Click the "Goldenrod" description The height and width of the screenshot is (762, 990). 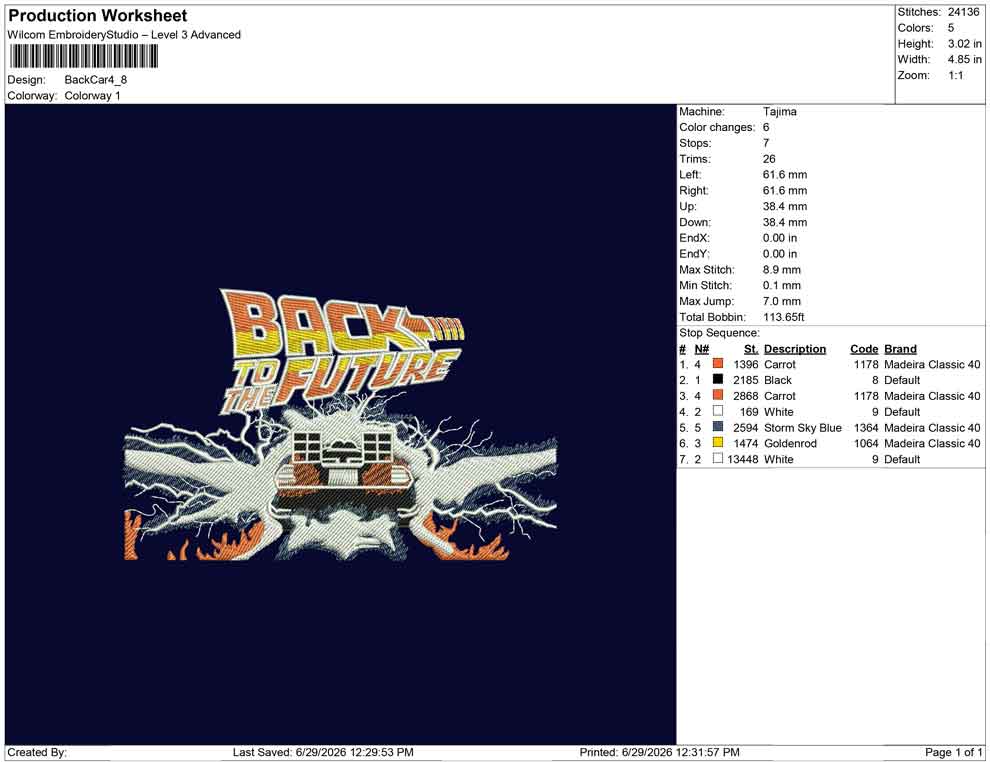[x=790, y=443]
